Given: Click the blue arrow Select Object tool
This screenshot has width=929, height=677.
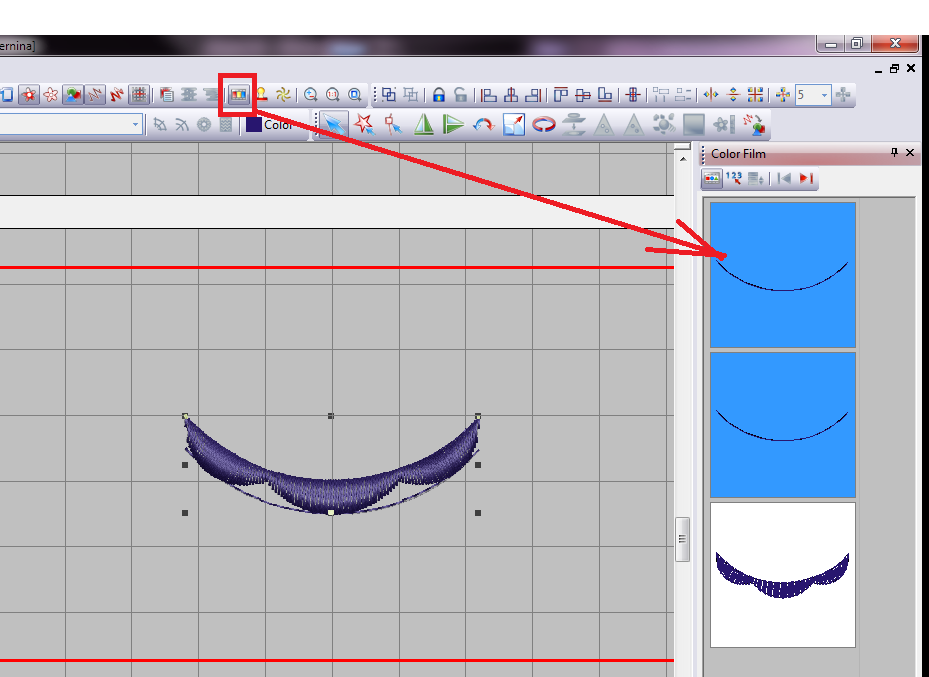Looking at the screenshot, I should 334,124.
